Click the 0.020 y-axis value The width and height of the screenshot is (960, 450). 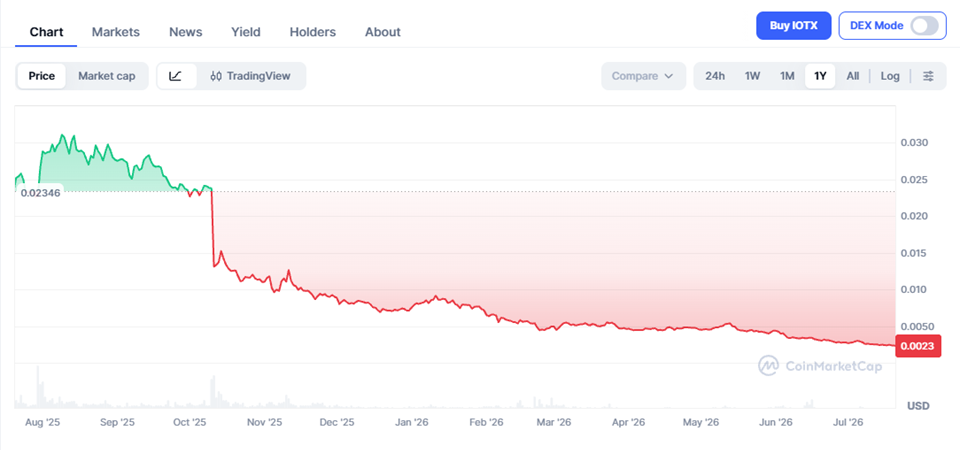click(914, 216)
